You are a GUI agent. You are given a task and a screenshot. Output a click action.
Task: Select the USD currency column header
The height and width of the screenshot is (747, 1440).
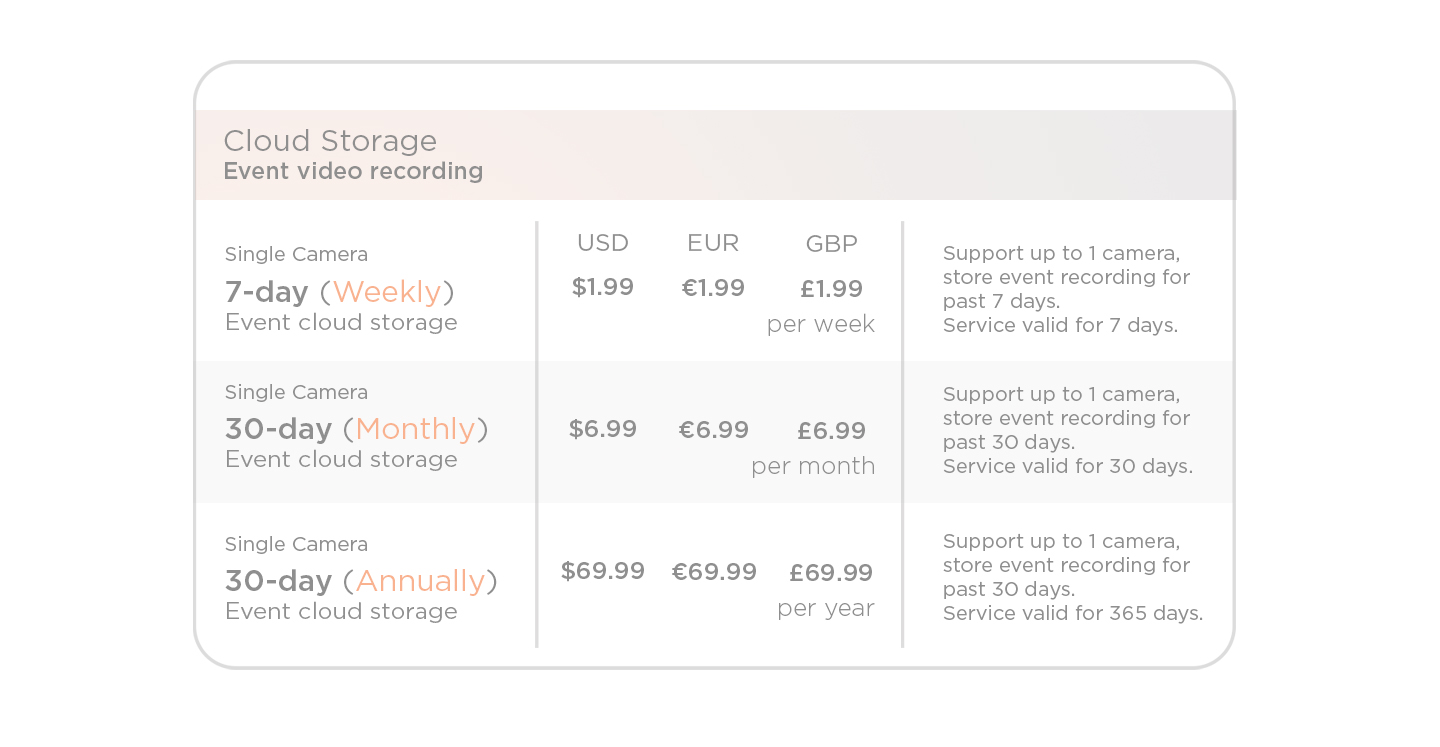pyautogui.click(x=603, y=243)
